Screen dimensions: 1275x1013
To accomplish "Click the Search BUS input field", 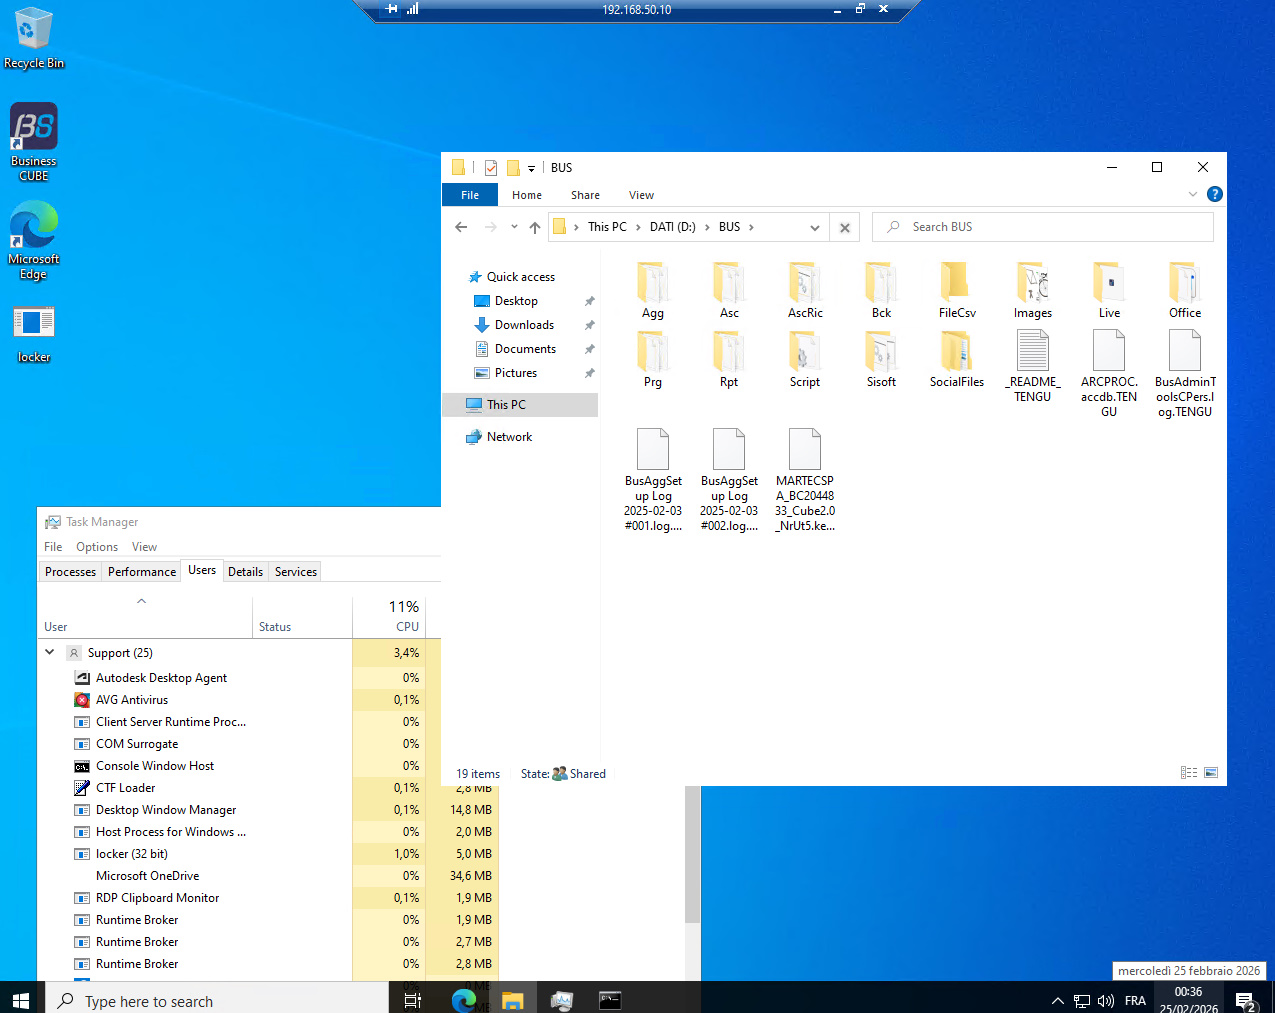I will click(1043, 227).
